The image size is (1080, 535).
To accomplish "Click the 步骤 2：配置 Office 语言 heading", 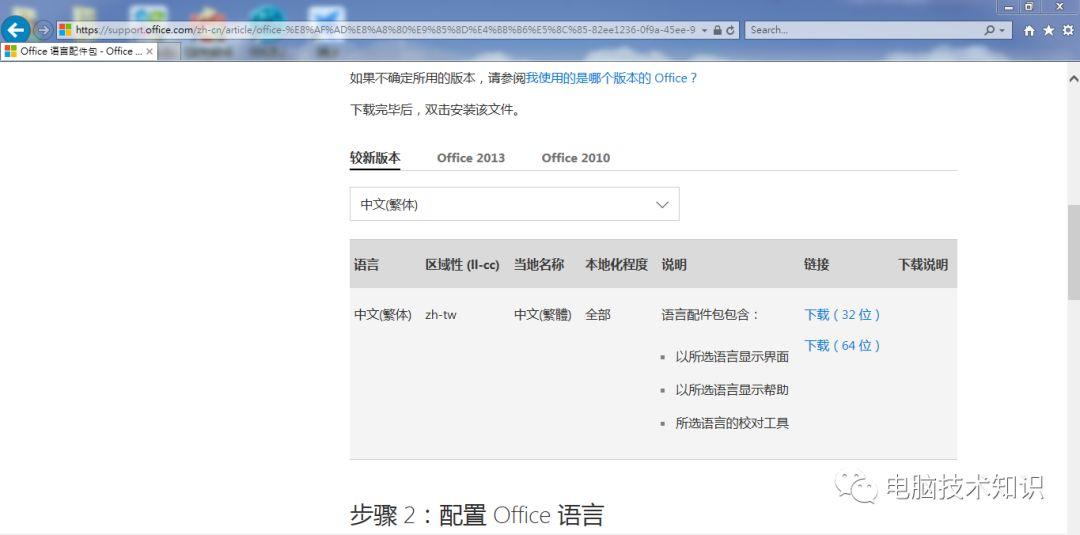I will (477, 514).
